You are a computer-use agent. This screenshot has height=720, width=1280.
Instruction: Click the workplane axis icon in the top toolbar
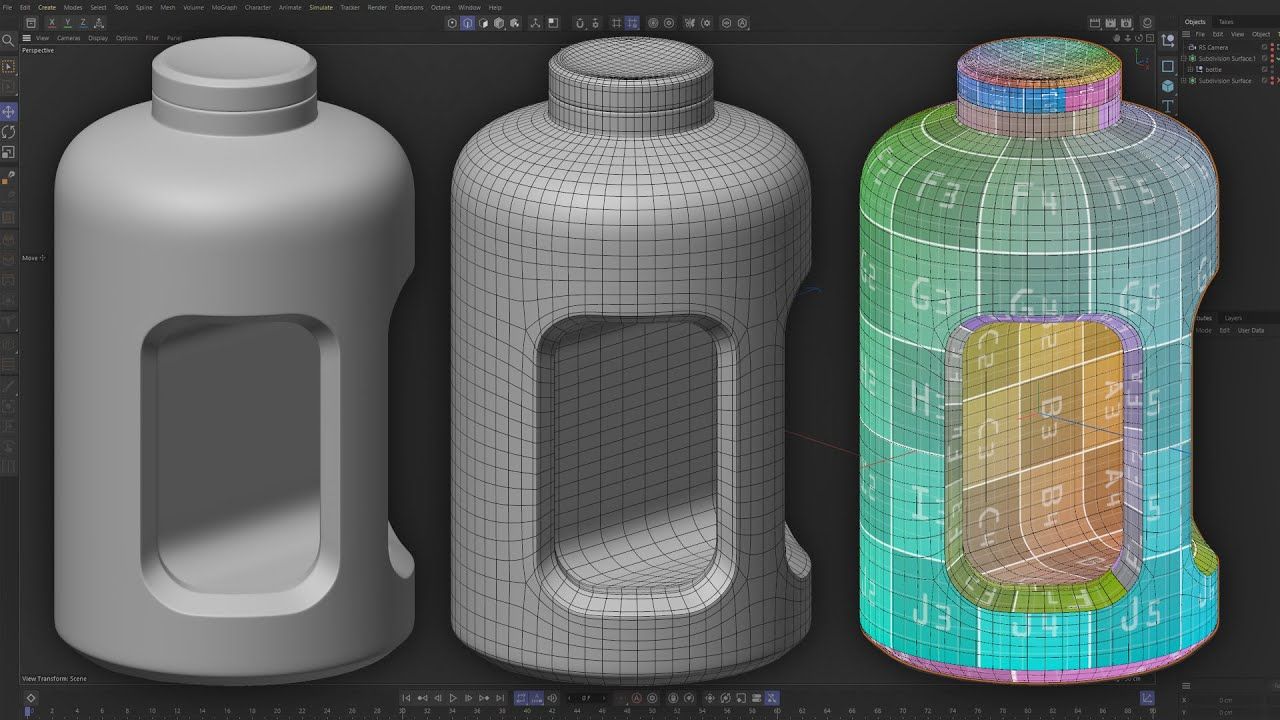tap(617, 22)
